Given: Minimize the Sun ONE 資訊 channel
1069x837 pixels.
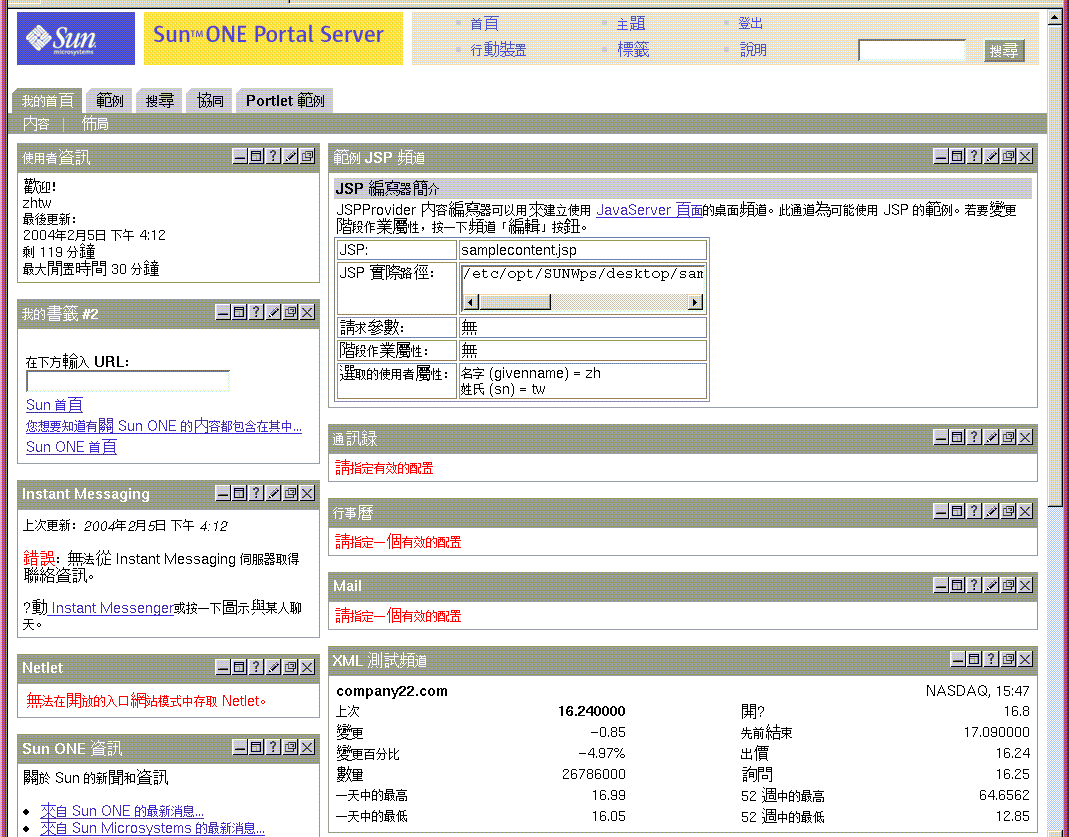Looking at the screenshot, I should [x=240, y=748].
